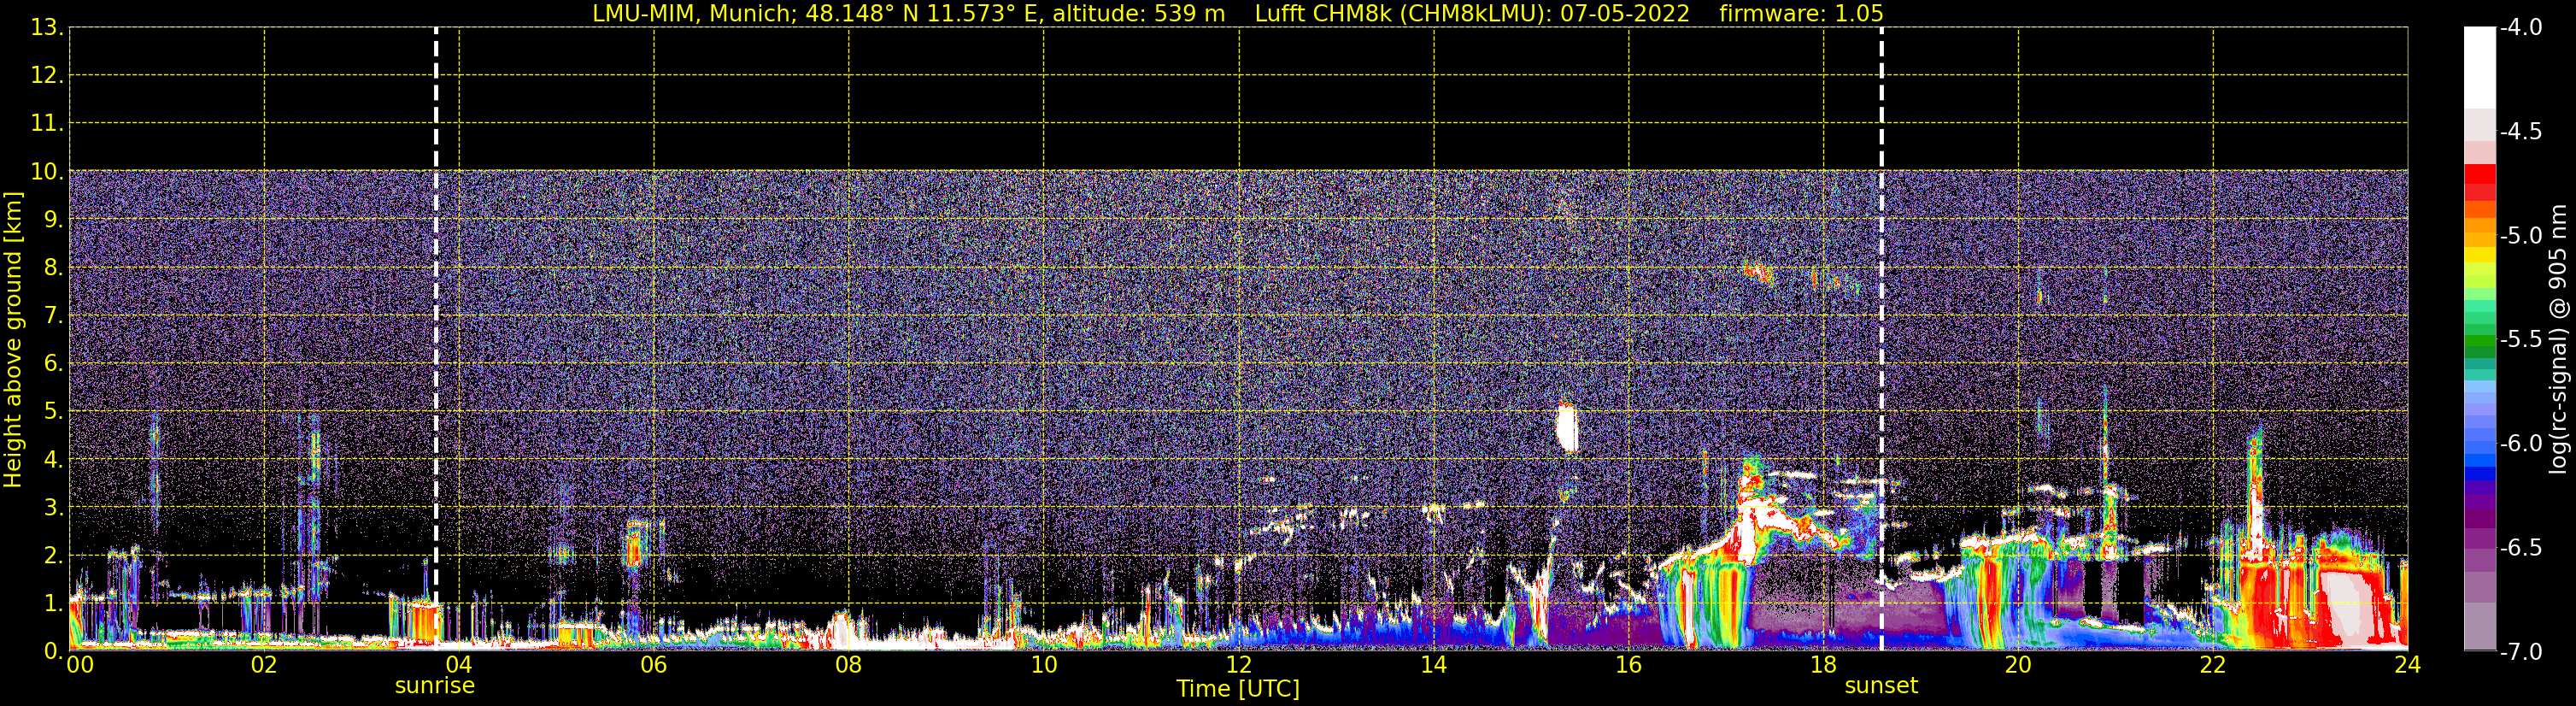
Task: Click the '12.' height tick label
Action: [47, 76]
